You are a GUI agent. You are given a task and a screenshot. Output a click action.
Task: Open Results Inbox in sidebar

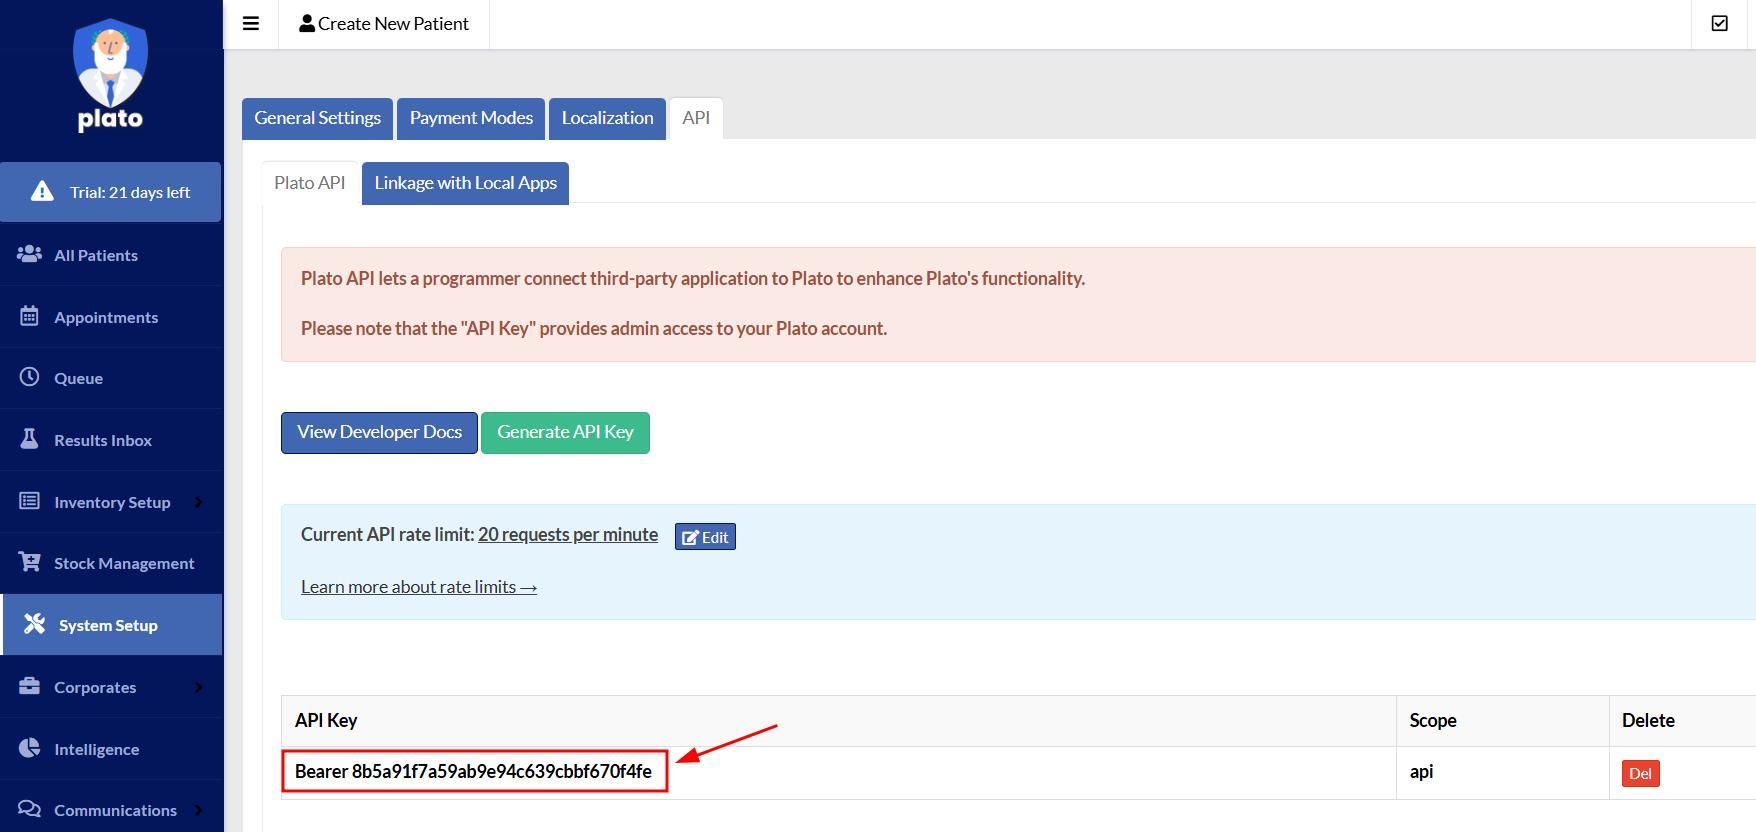[x=111, y=440]
